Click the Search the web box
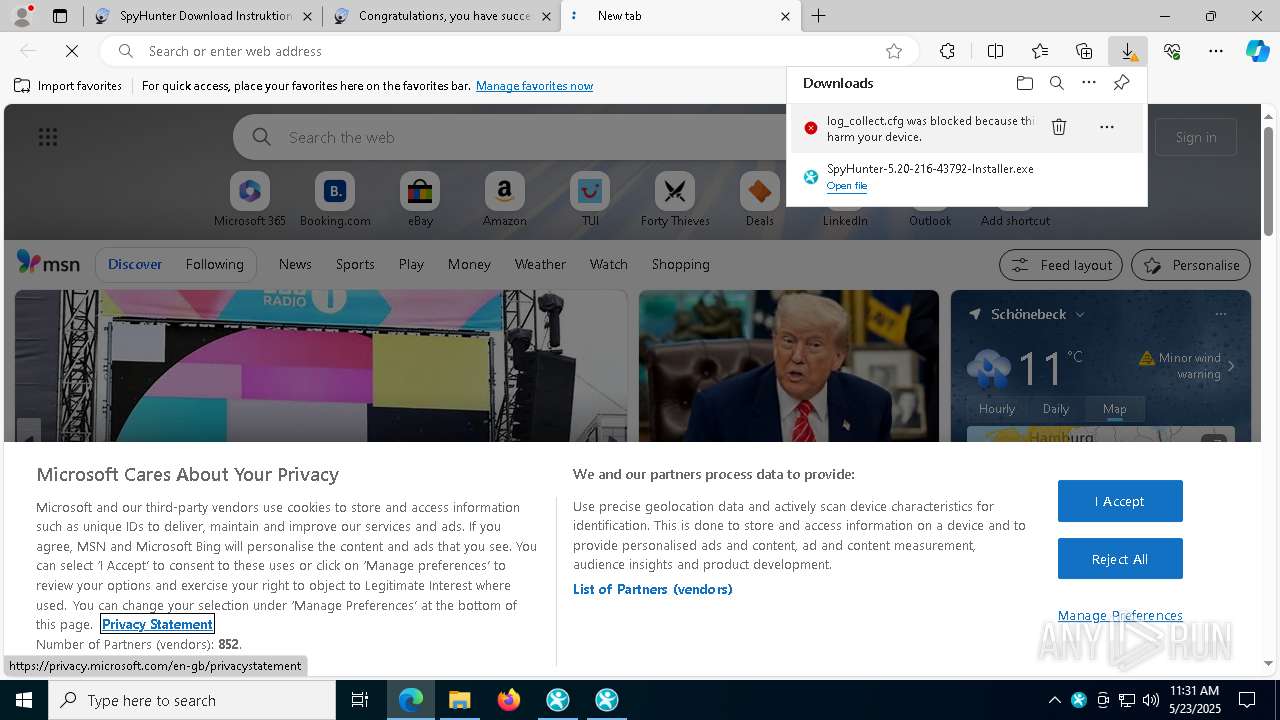 [x=510, y=137]
